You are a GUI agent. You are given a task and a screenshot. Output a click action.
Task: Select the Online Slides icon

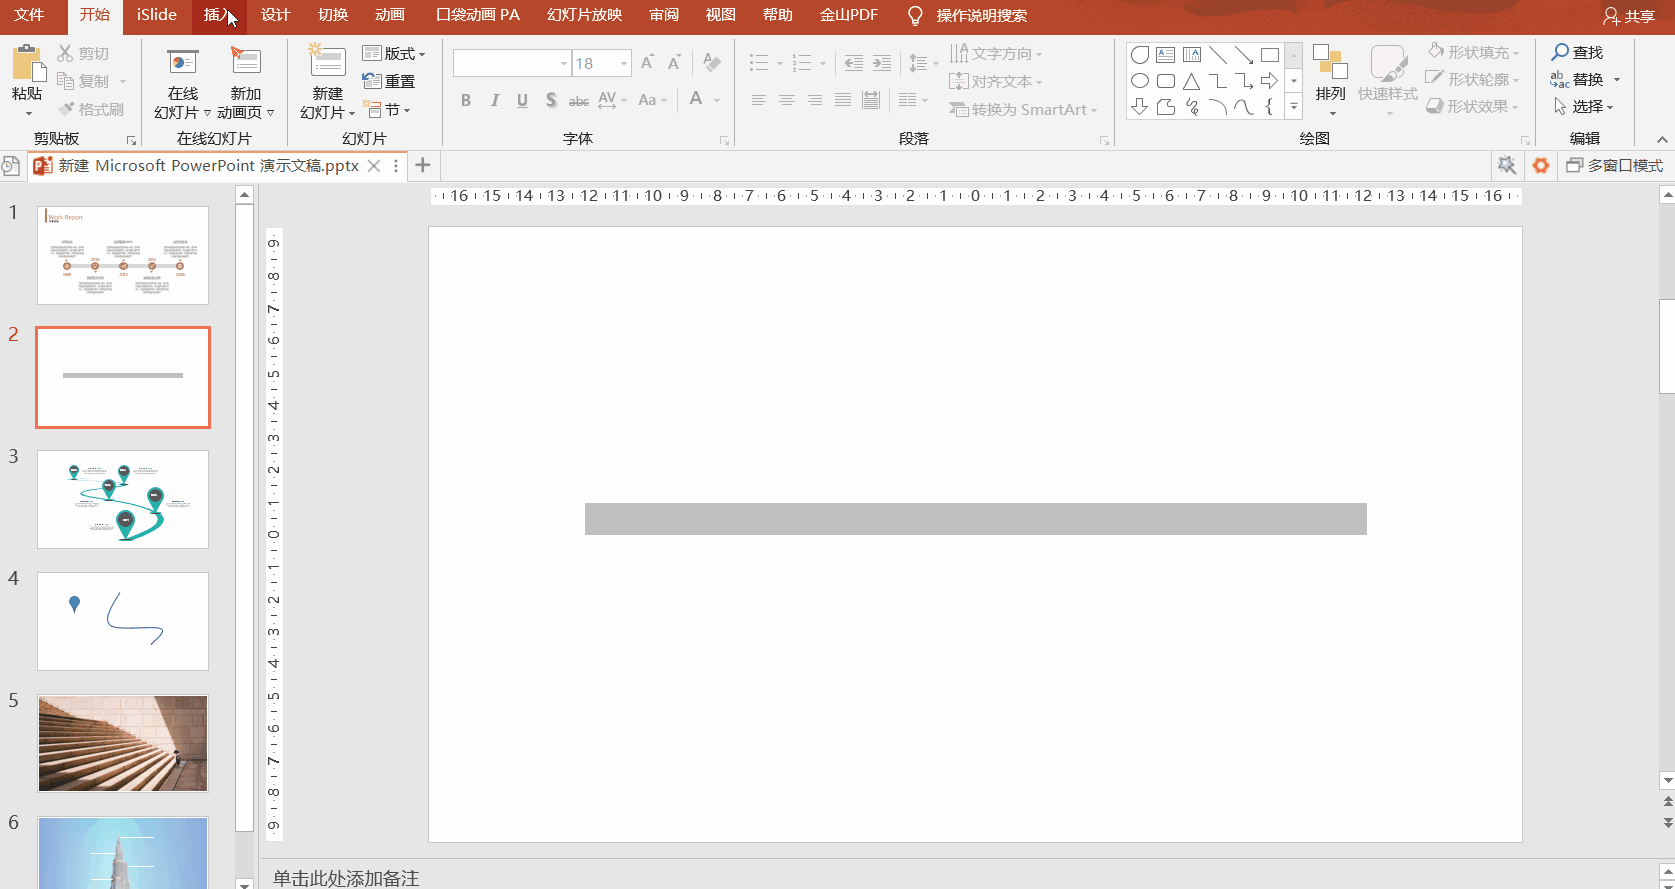click(183, 62)
